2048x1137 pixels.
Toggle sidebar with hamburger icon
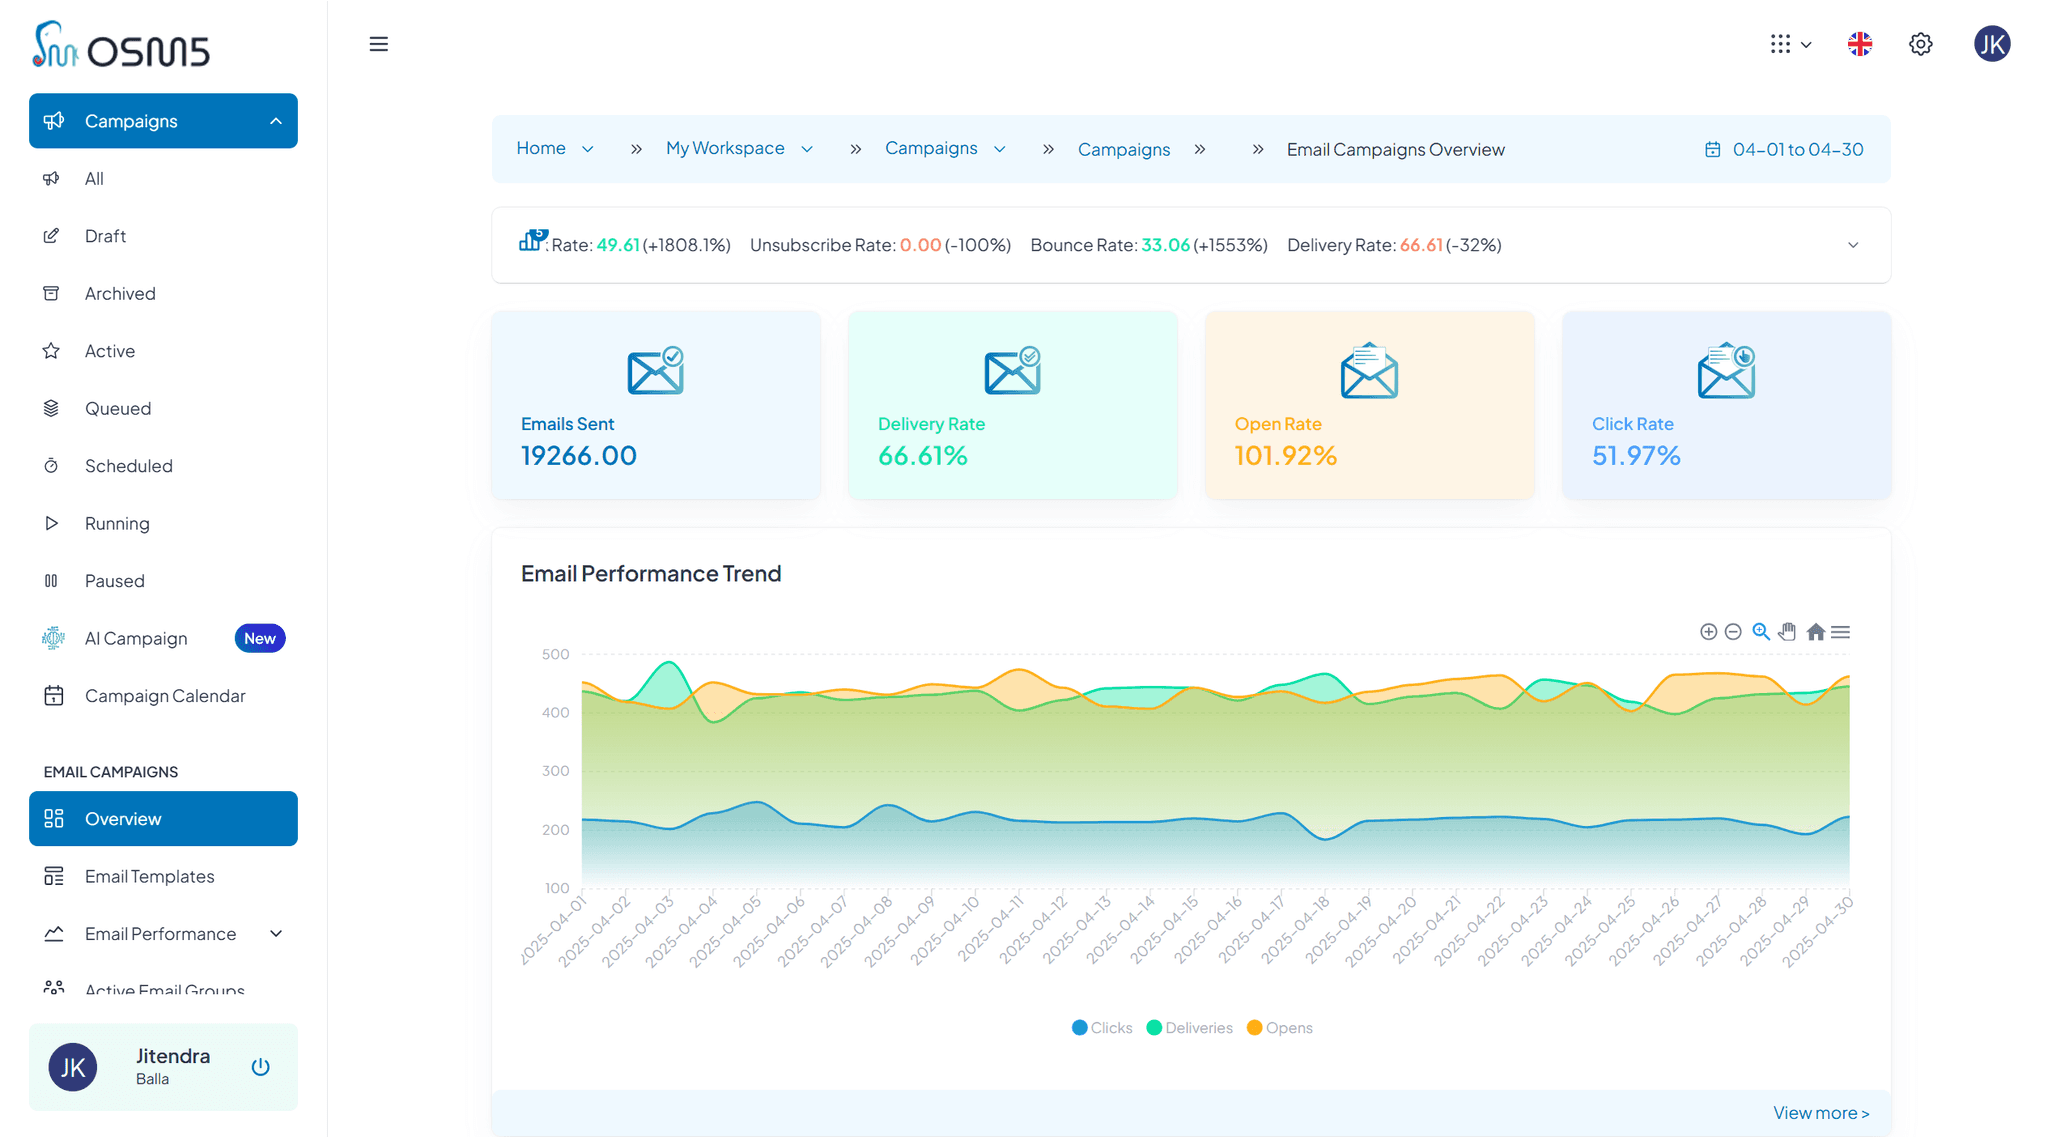[378, 44]
